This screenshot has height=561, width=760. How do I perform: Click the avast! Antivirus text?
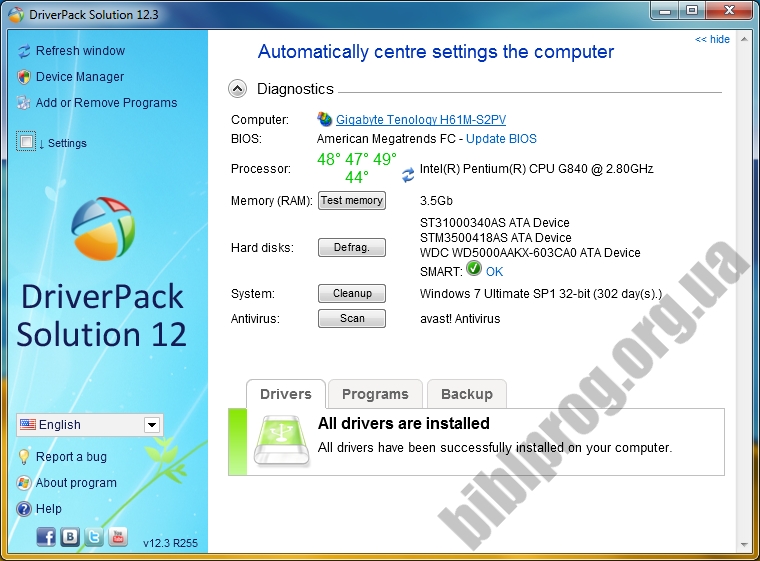[x=460, y=319]
